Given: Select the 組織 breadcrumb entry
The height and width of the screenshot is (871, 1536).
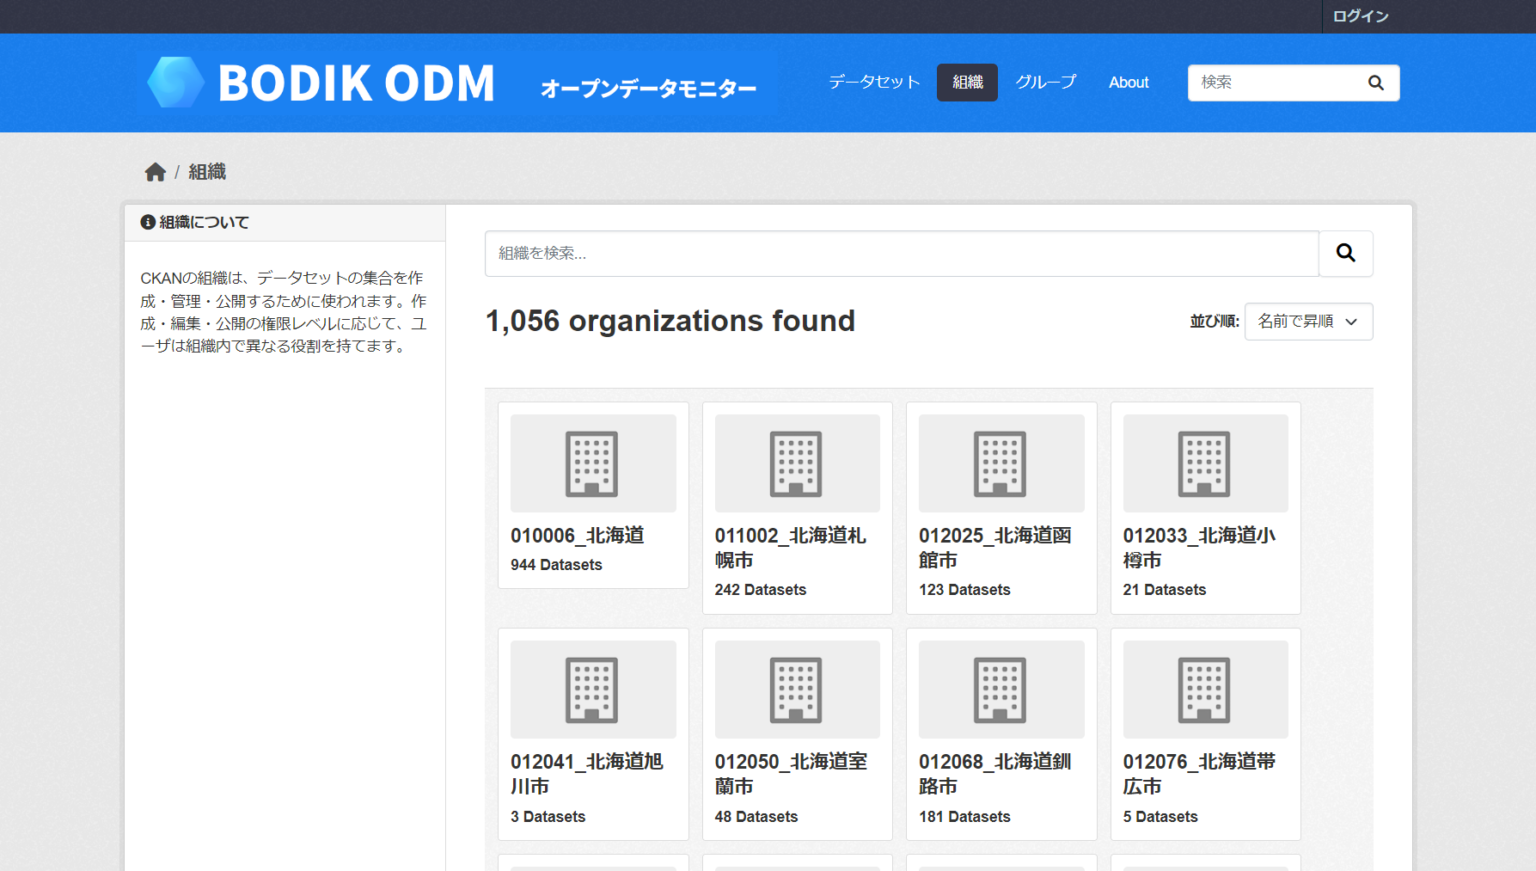Looking at the screenshot, I should [x=206, y=171].
